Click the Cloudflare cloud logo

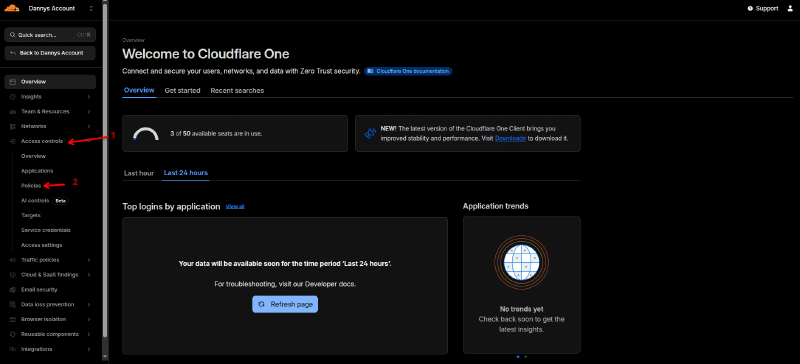[12, 8]
